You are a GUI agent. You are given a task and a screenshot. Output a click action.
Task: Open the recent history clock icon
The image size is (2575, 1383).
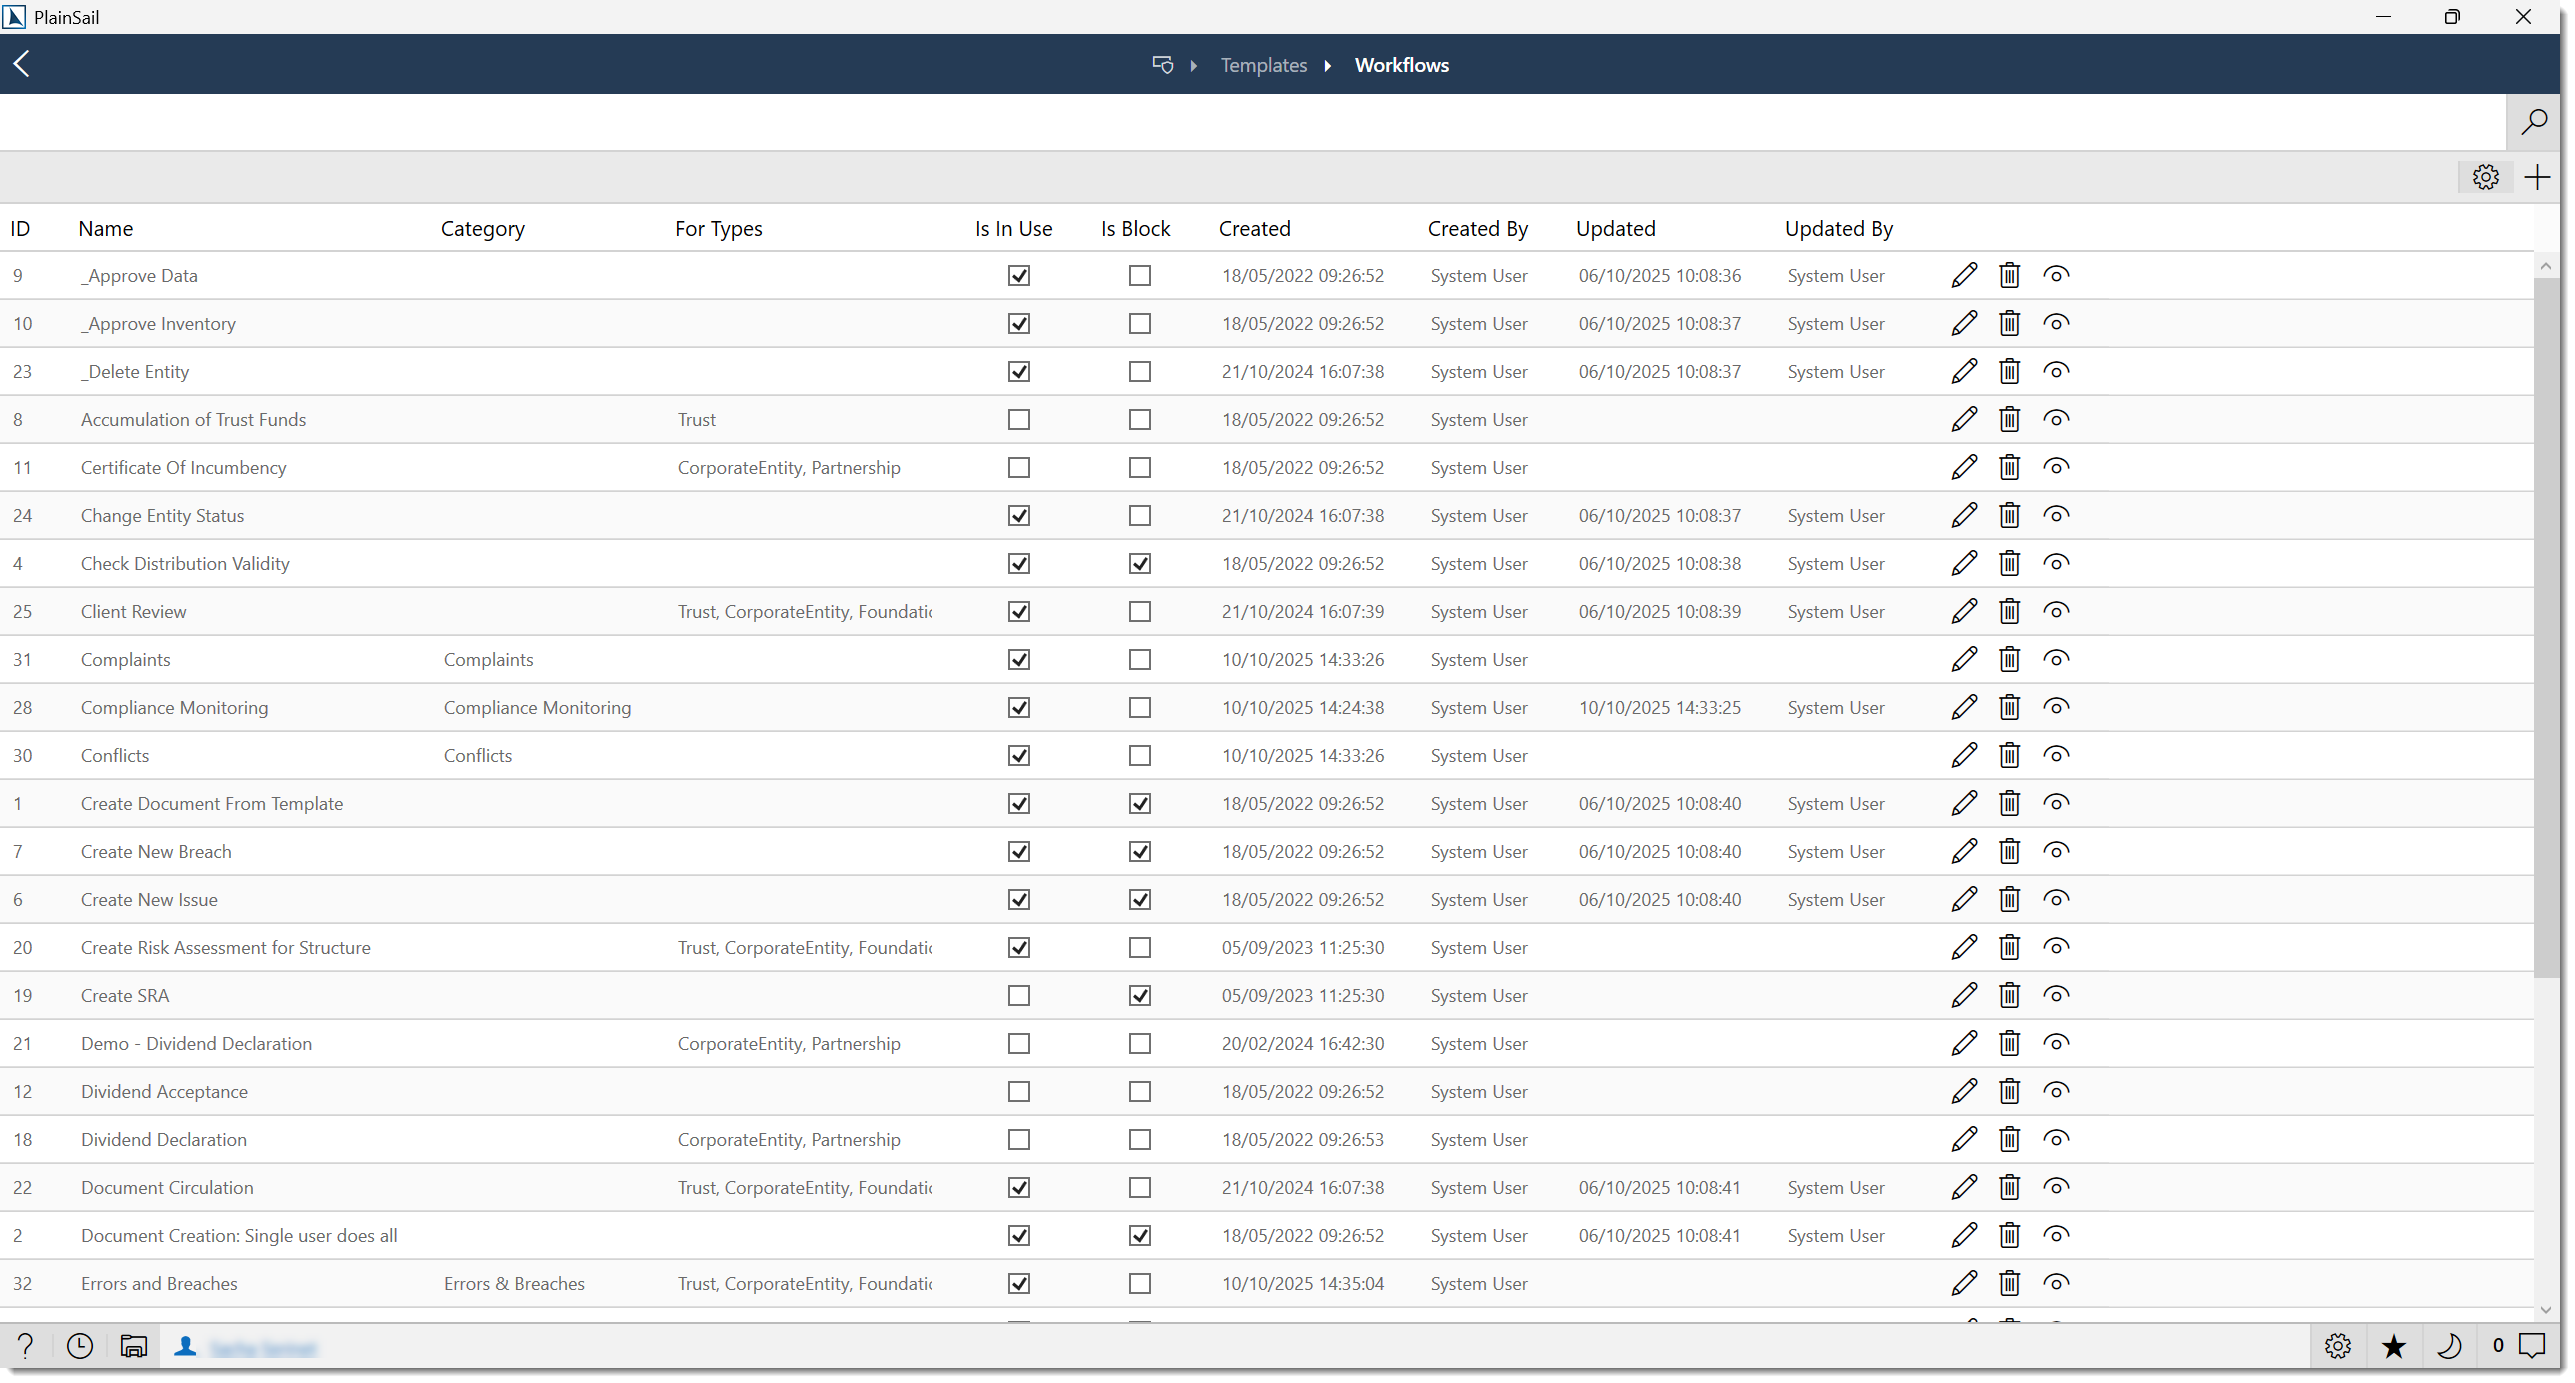(x=79, y=1346)
